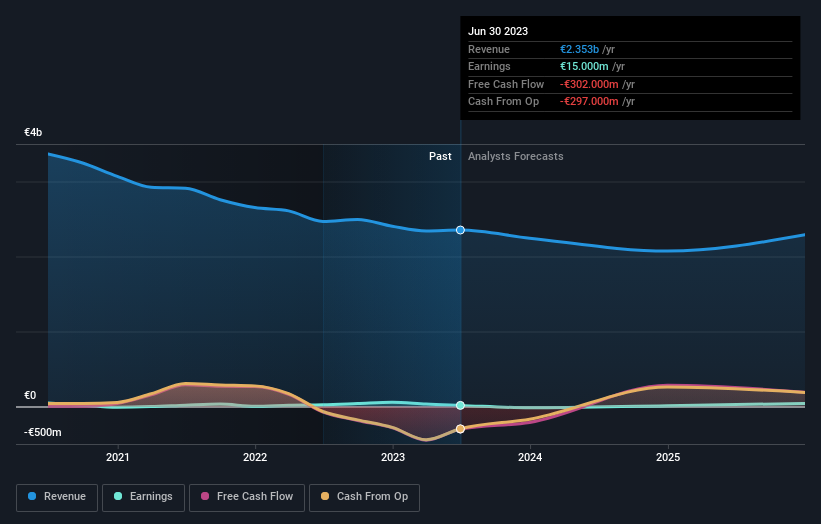This screenshot has height=524, width=821.
Task: Toggle the Cash From Op legend series
Action: pos(364,497)
